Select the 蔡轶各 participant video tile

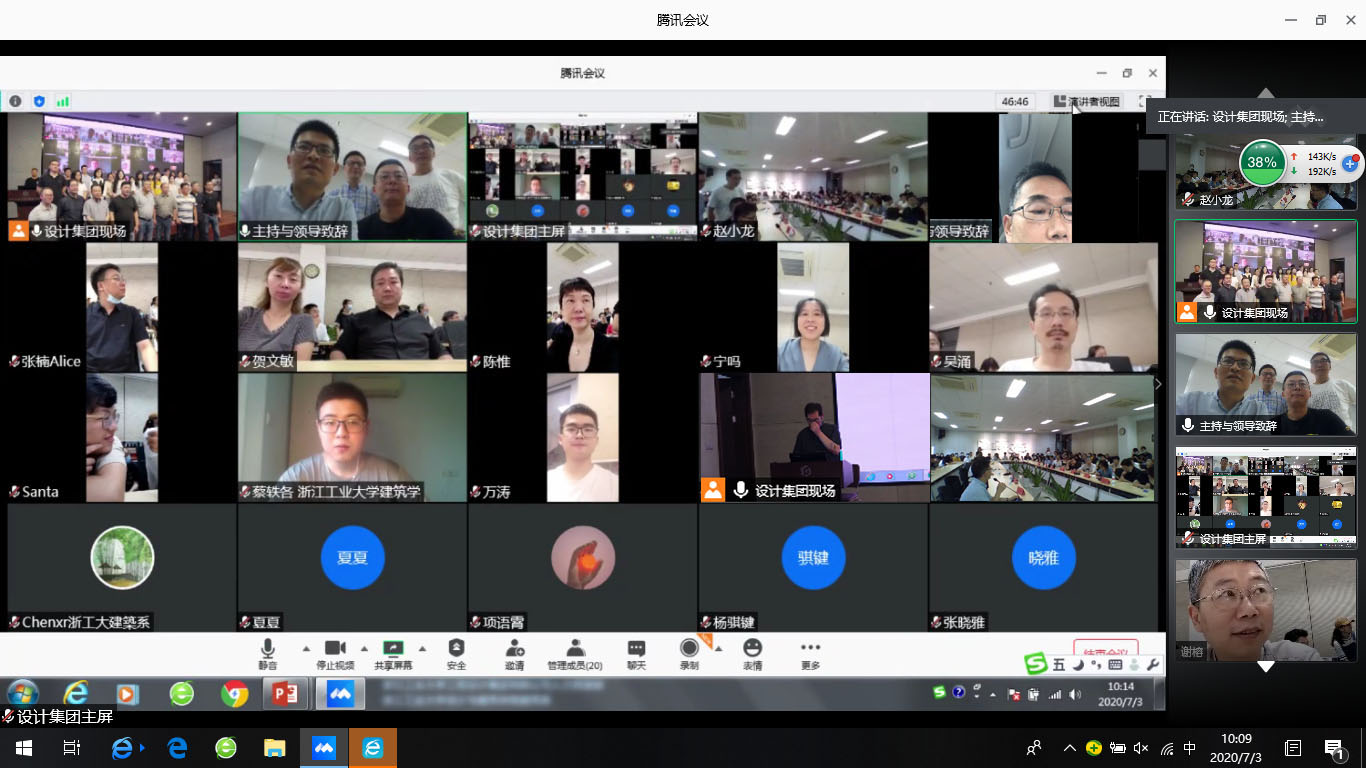[352, 437]
